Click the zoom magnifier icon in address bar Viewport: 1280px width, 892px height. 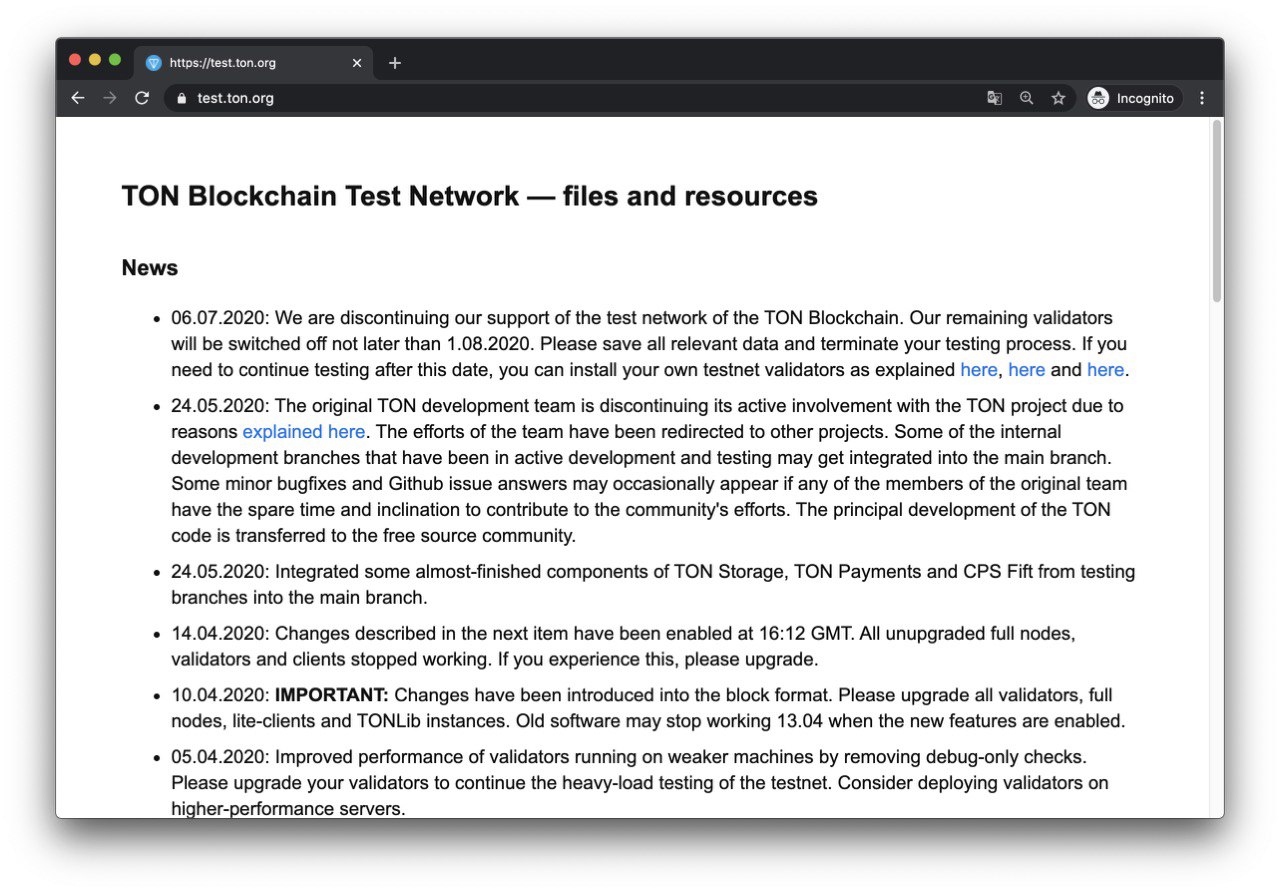(x=1026, y=98)
